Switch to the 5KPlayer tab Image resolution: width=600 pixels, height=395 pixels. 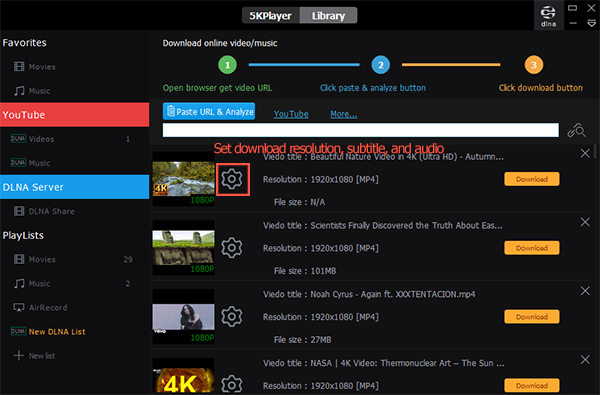271,16
